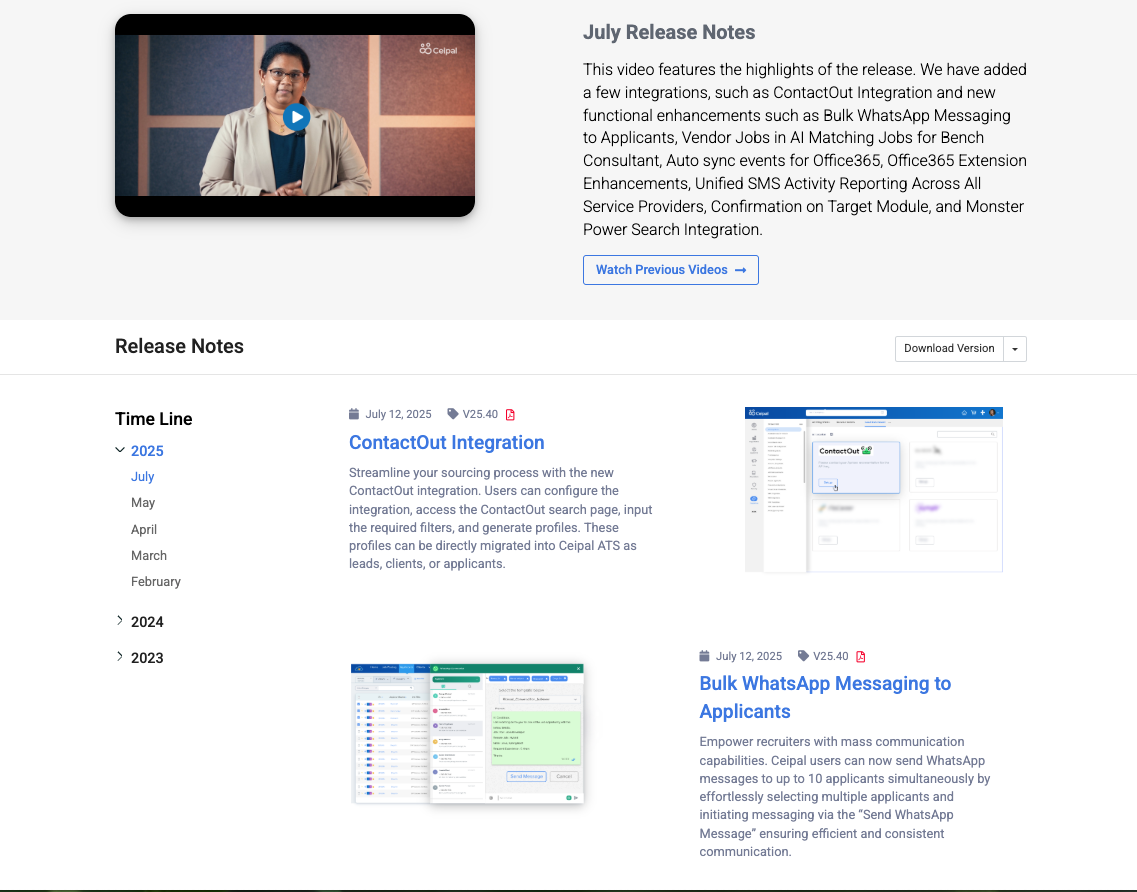The image size is (1137, 892).
Task: Select 2024 in the Time Line
Action: point(147,622)
